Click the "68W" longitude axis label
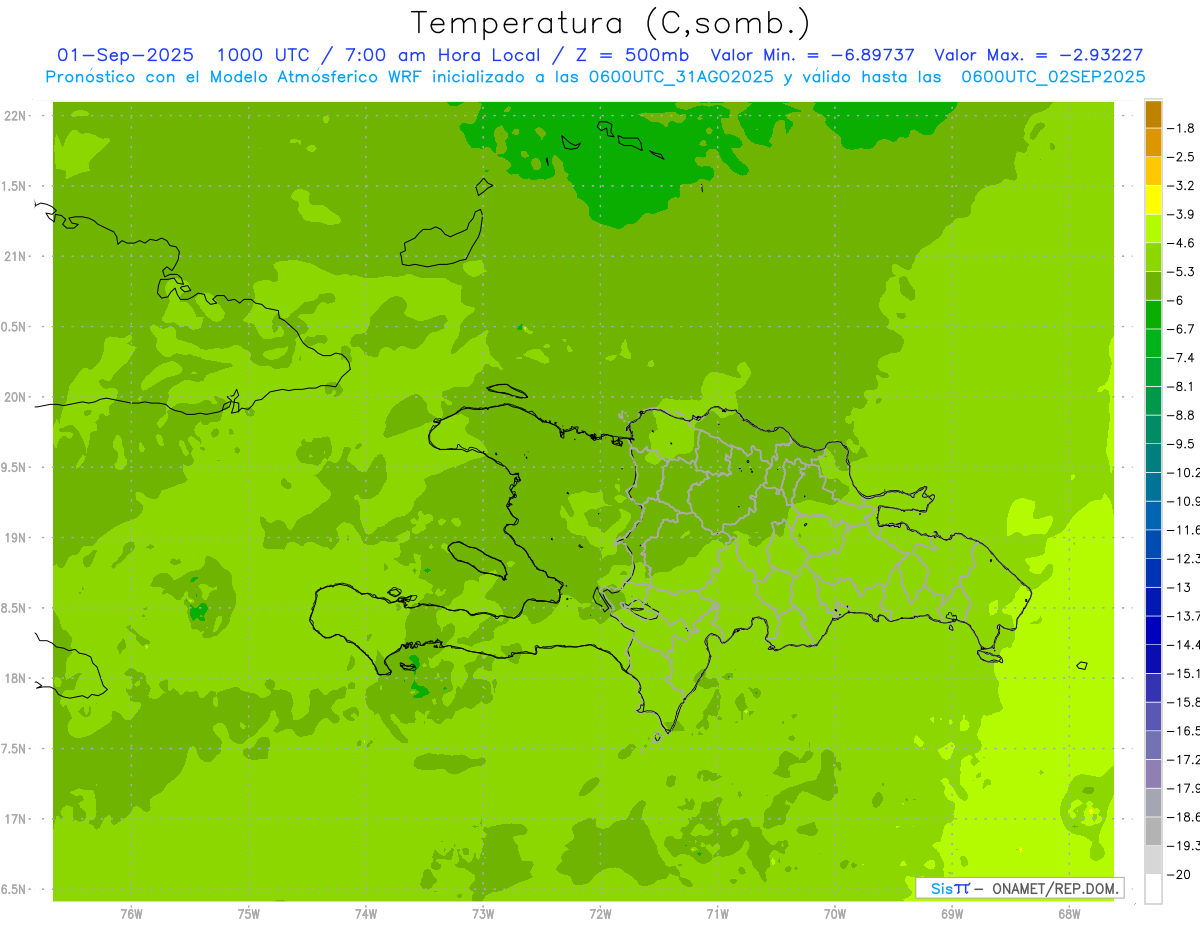 point(1069,914)
